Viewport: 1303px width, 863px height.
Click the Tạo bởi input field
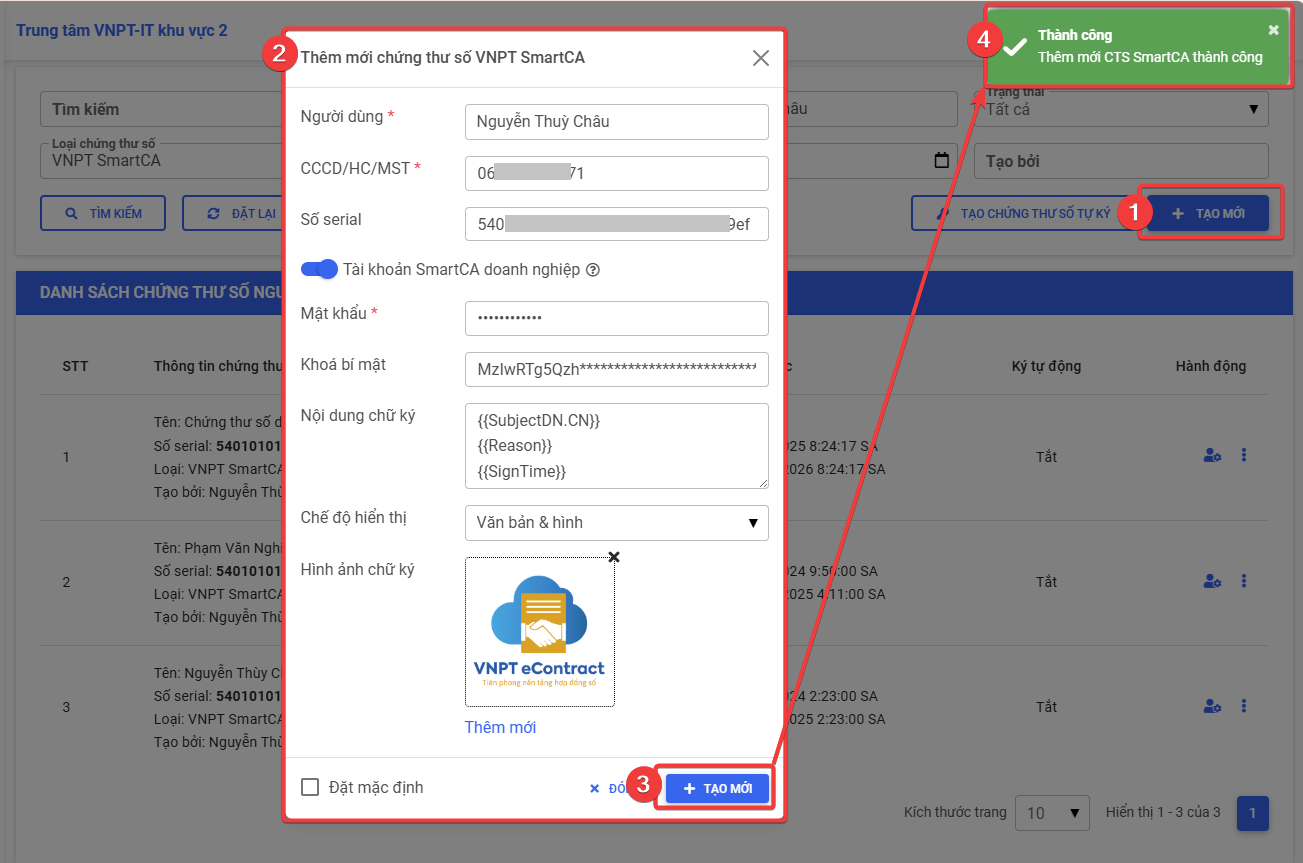tap(1120, 161)
